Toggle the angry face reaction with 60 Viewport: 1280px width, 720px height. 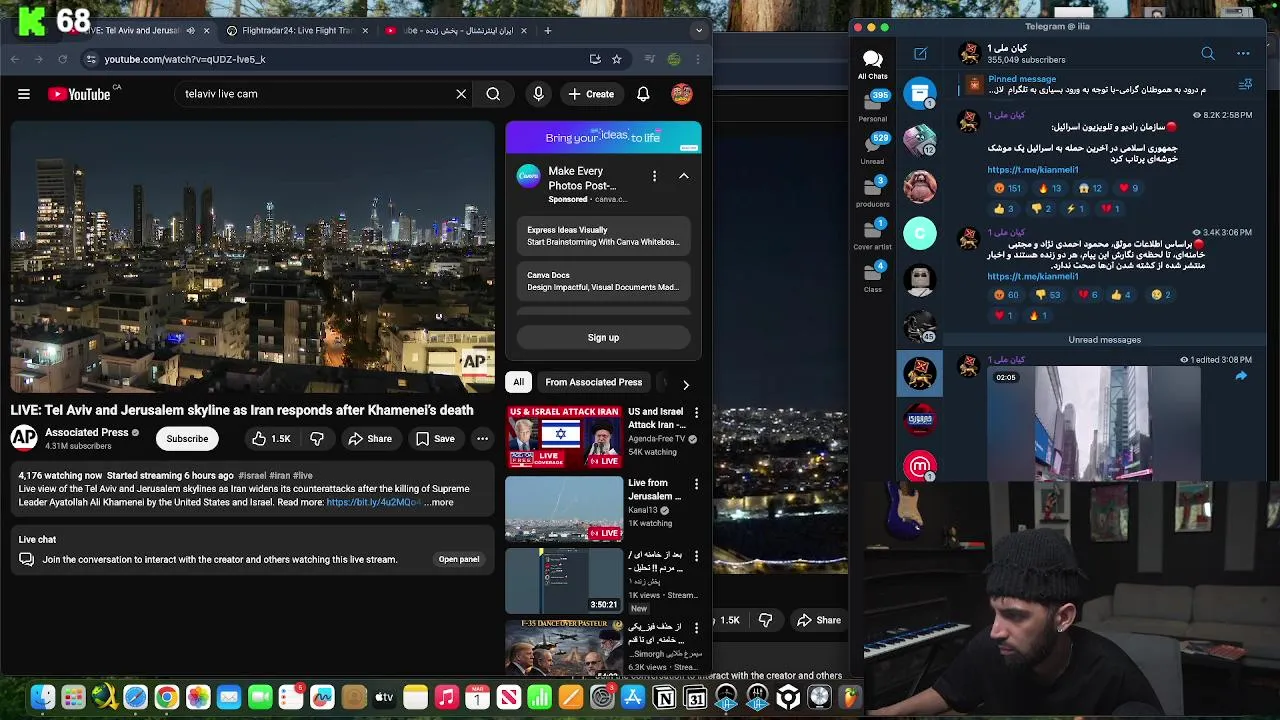(1006, 295)
